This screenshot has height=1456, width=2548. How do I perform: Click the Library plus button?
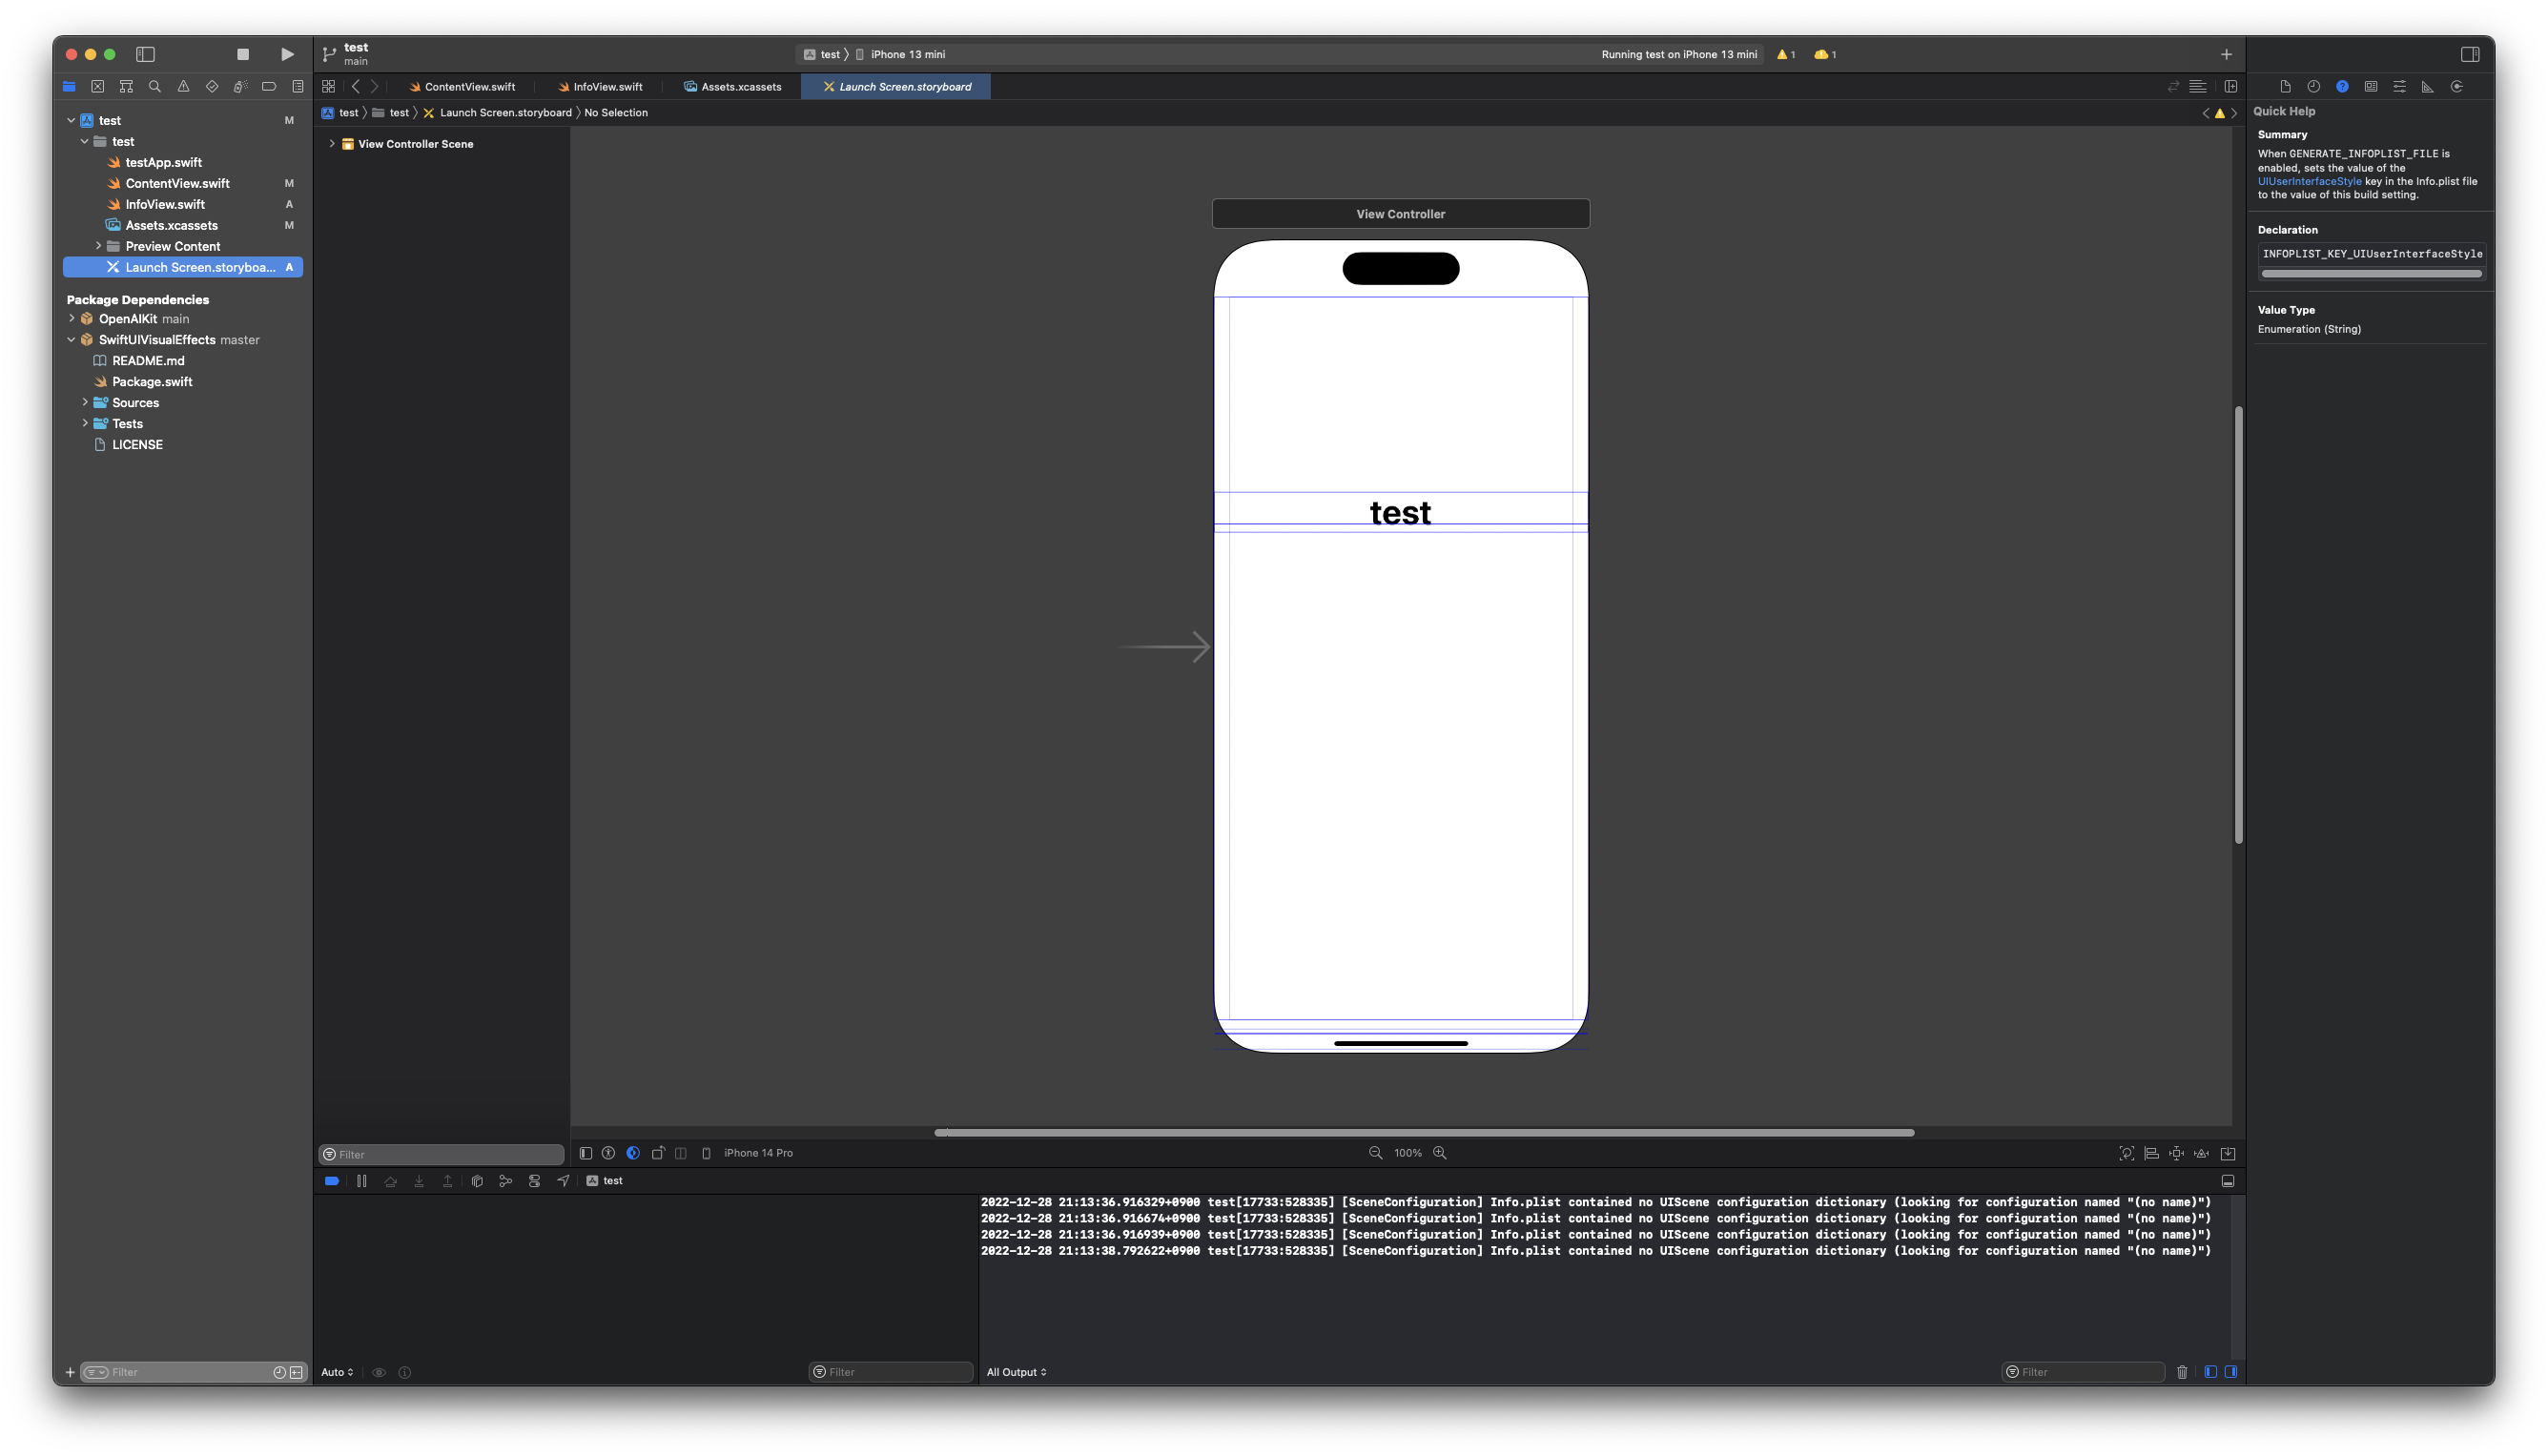point(2226,54)
